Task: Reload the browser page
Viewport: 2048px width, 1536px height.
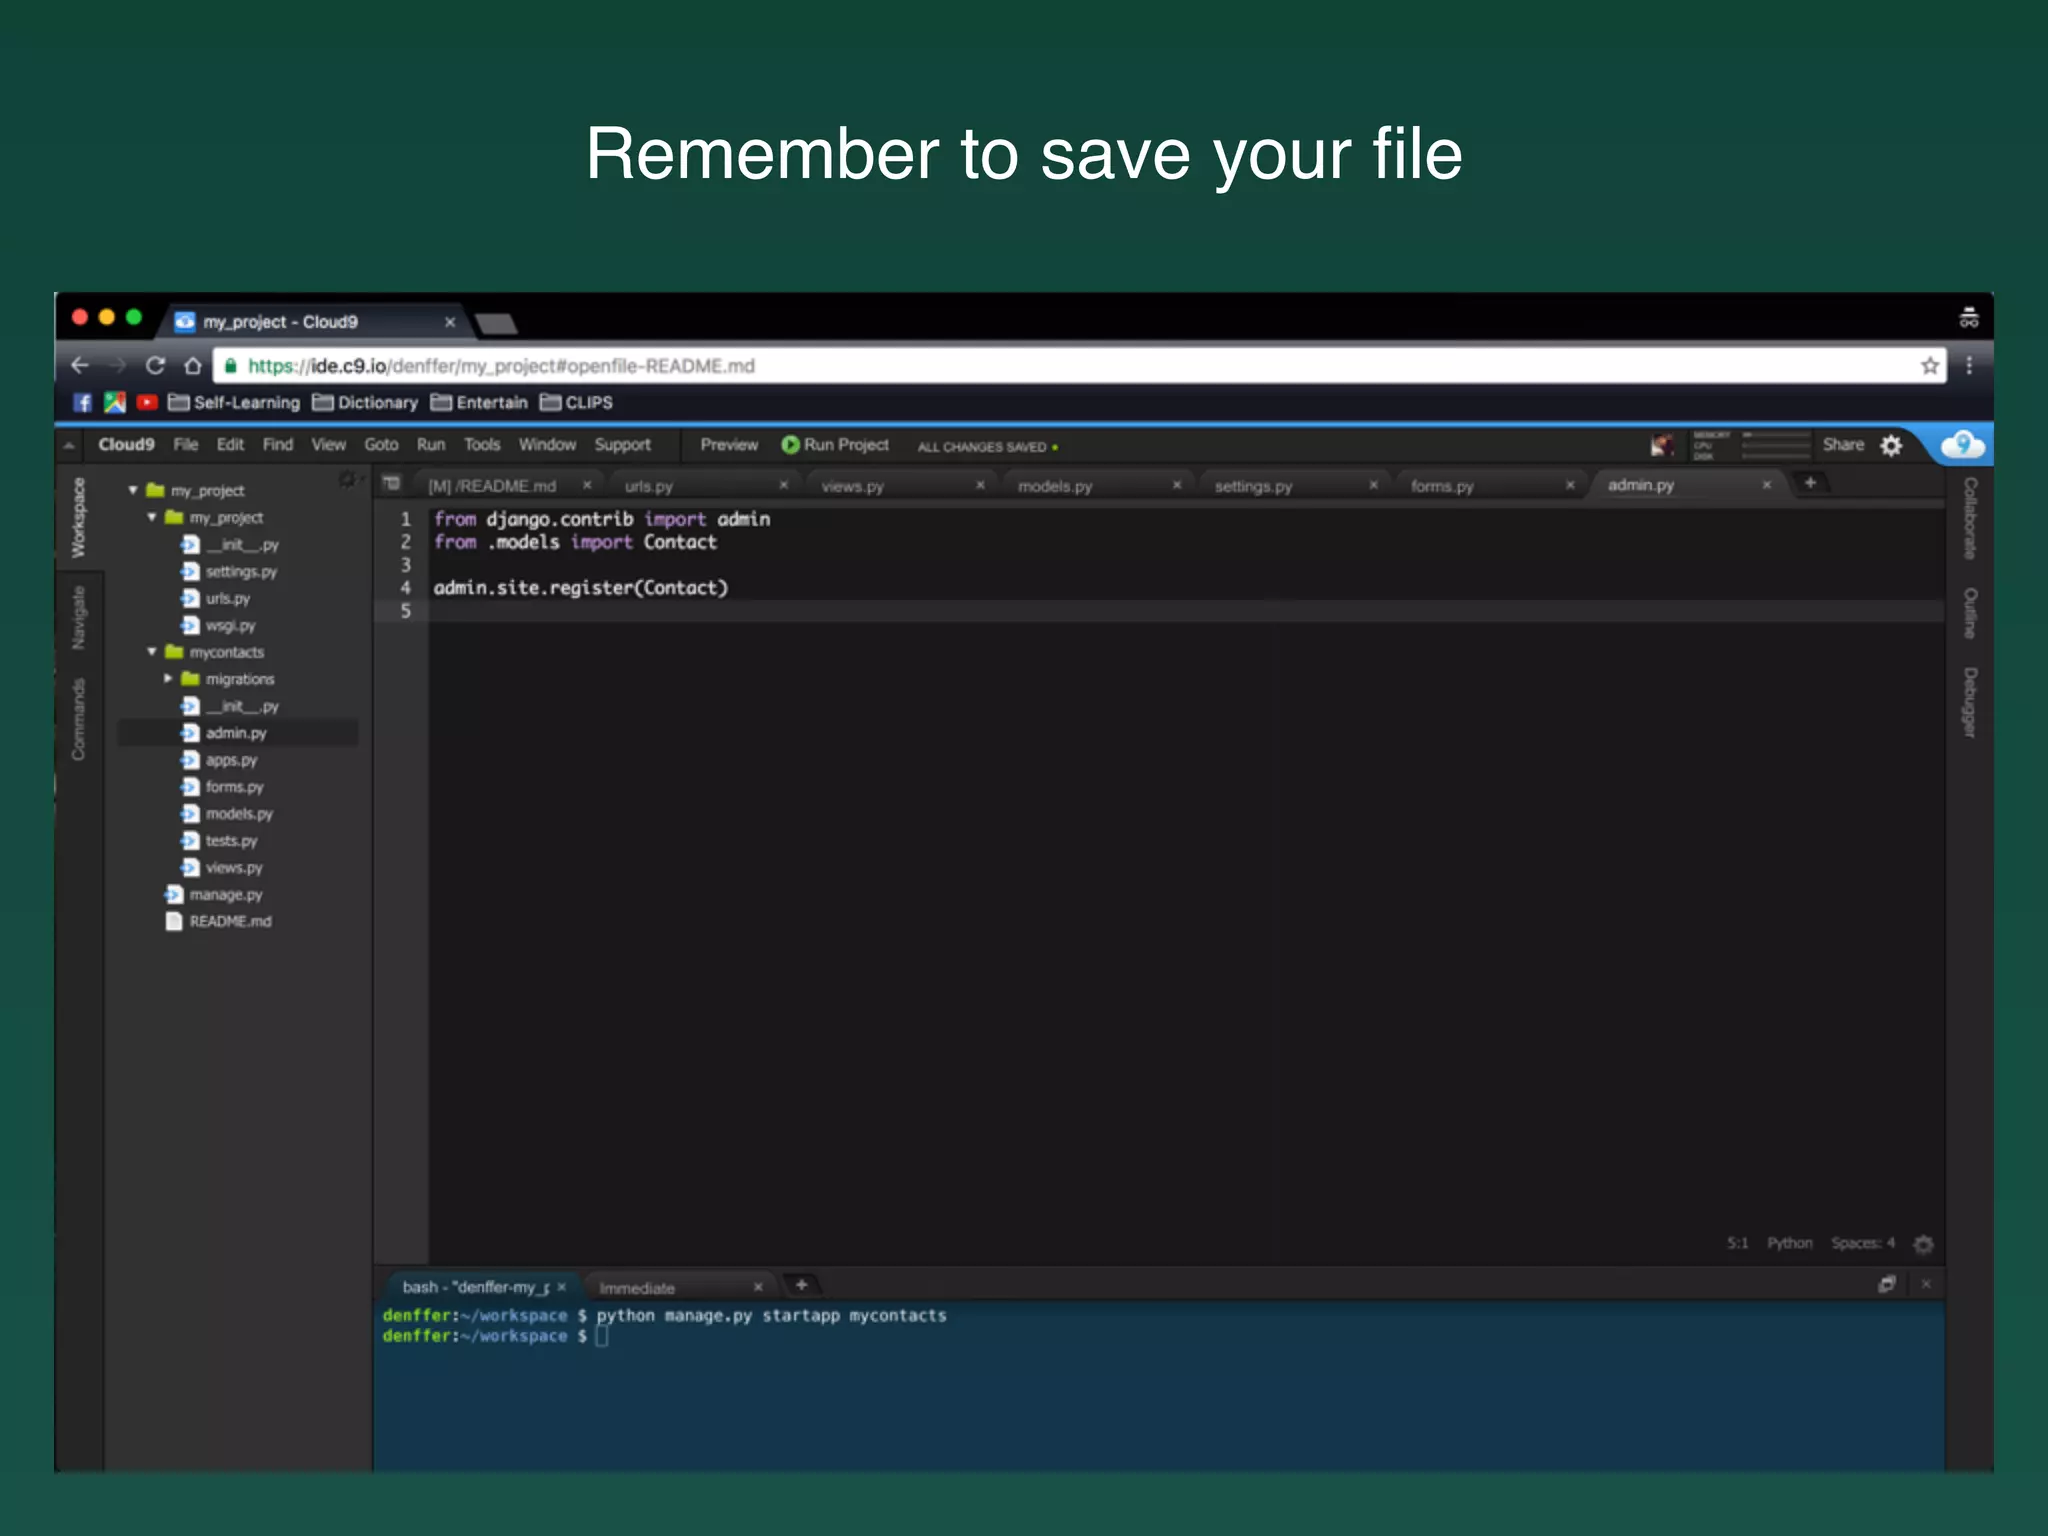Action: (x=155, y=366)
